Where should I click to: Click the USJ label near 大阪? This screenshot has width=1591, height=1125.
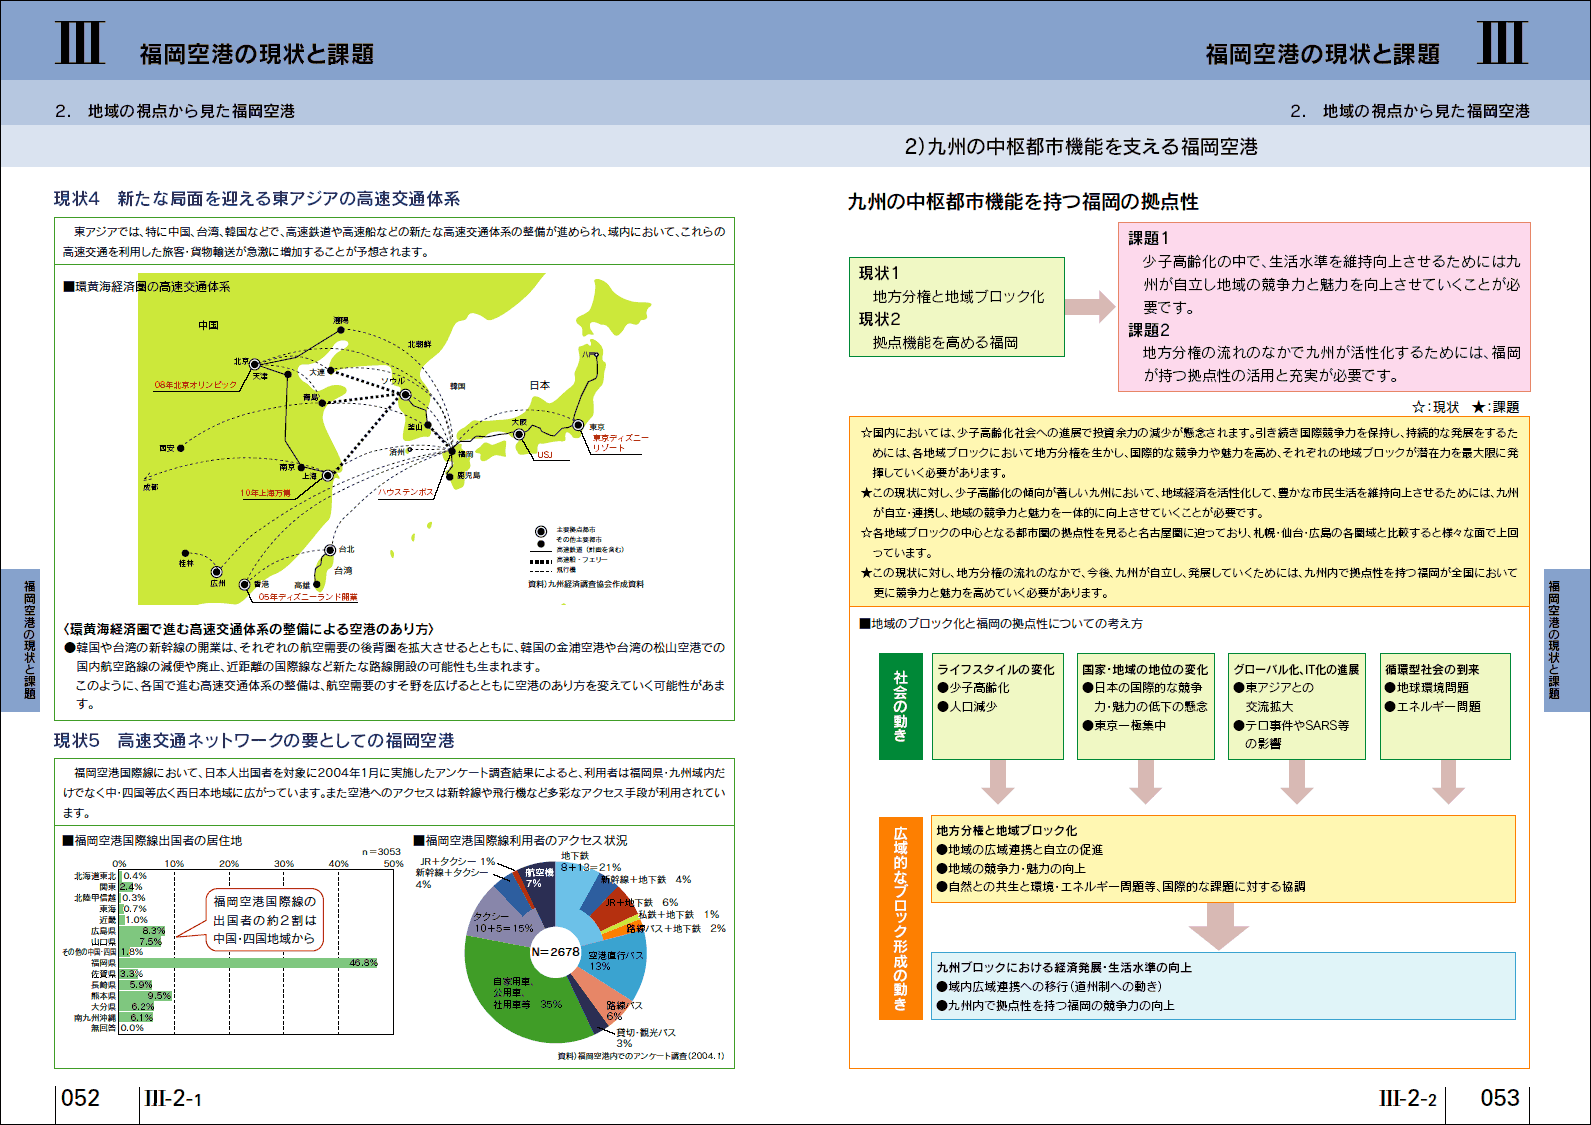point(545,455)
